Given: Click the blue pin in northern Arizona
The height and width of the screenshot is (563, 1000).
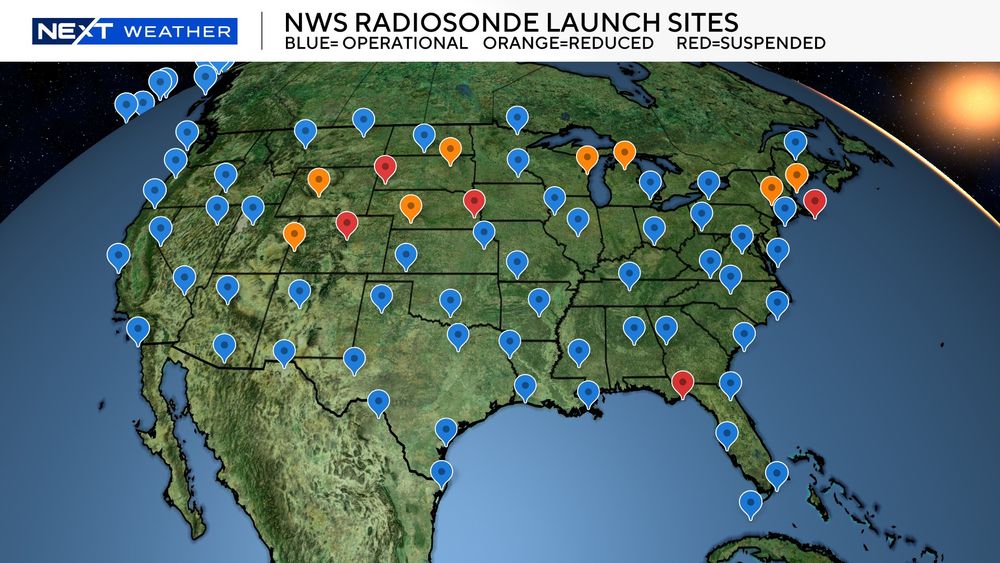Looking at the screenshot, I should coord(228,289).
